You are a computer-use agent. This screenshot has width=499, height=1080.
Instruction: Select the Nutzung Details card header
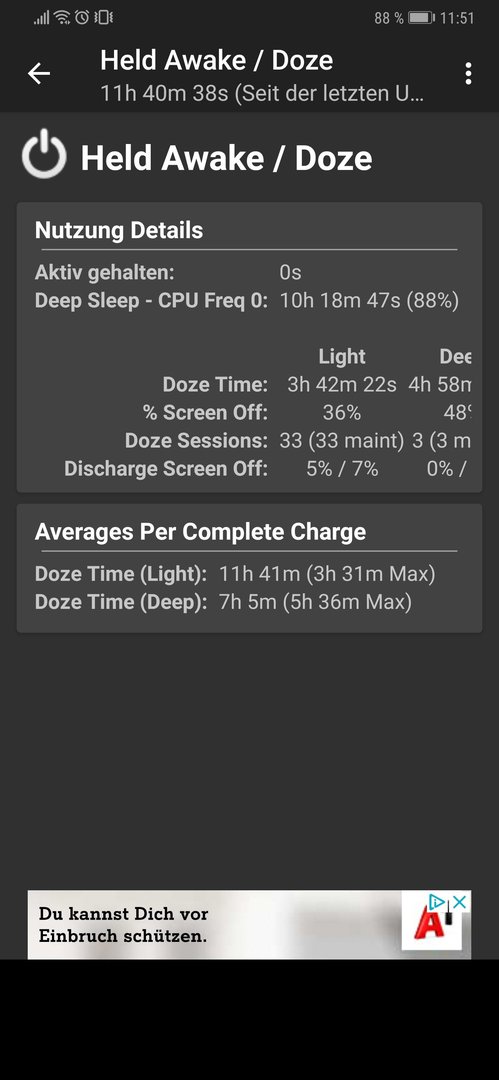[119, 230]
